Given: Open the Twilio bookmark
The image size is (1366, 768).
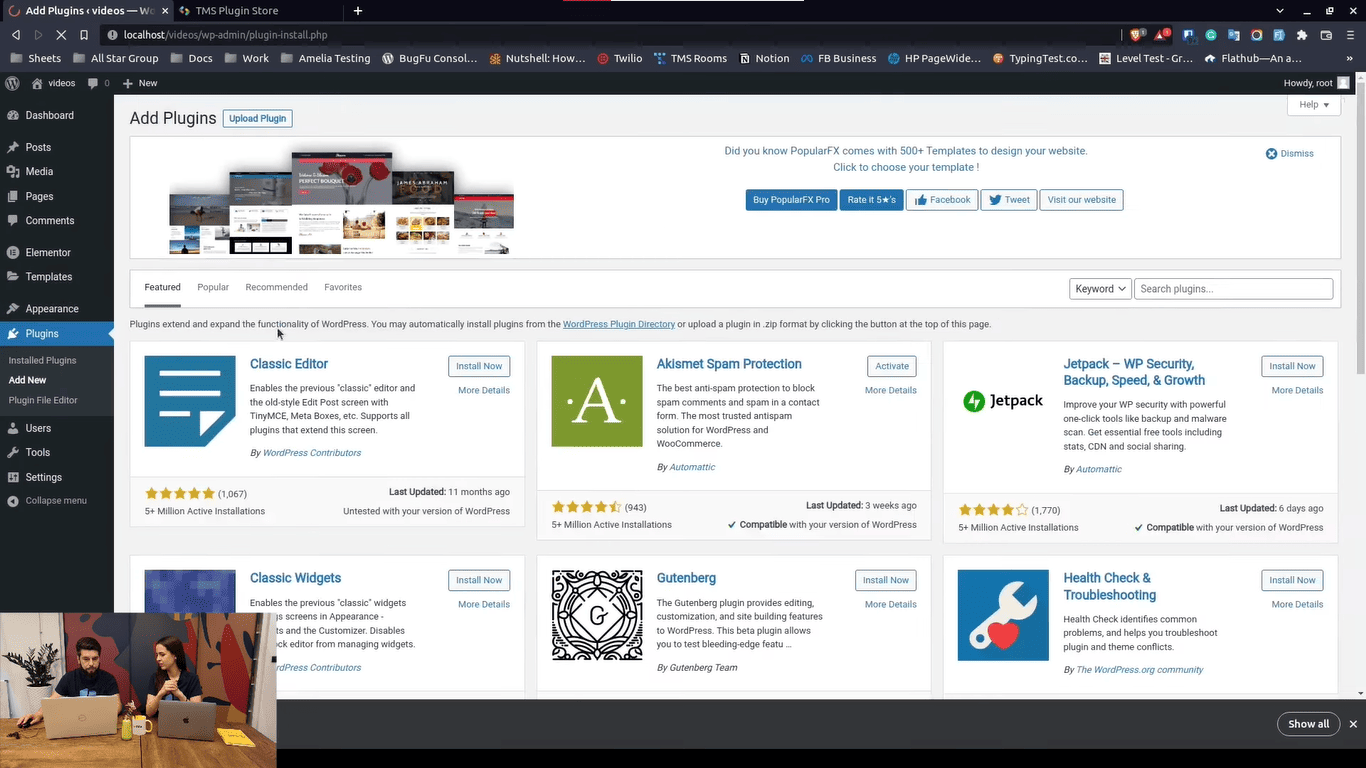Looking at the screenshot, I should pyautogui.click(x=620, y=58).
